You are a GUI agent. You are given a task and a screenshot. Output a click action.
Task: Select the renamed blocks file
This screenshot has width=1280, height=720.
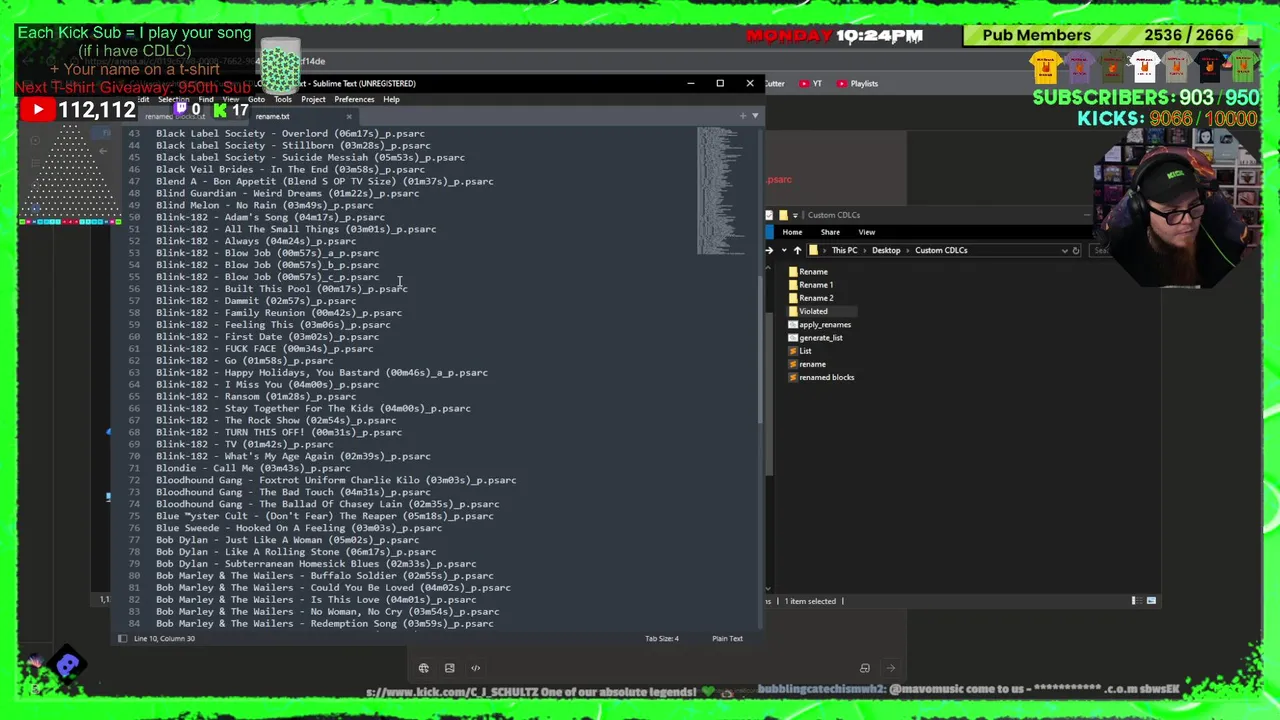tap(821, 377)
